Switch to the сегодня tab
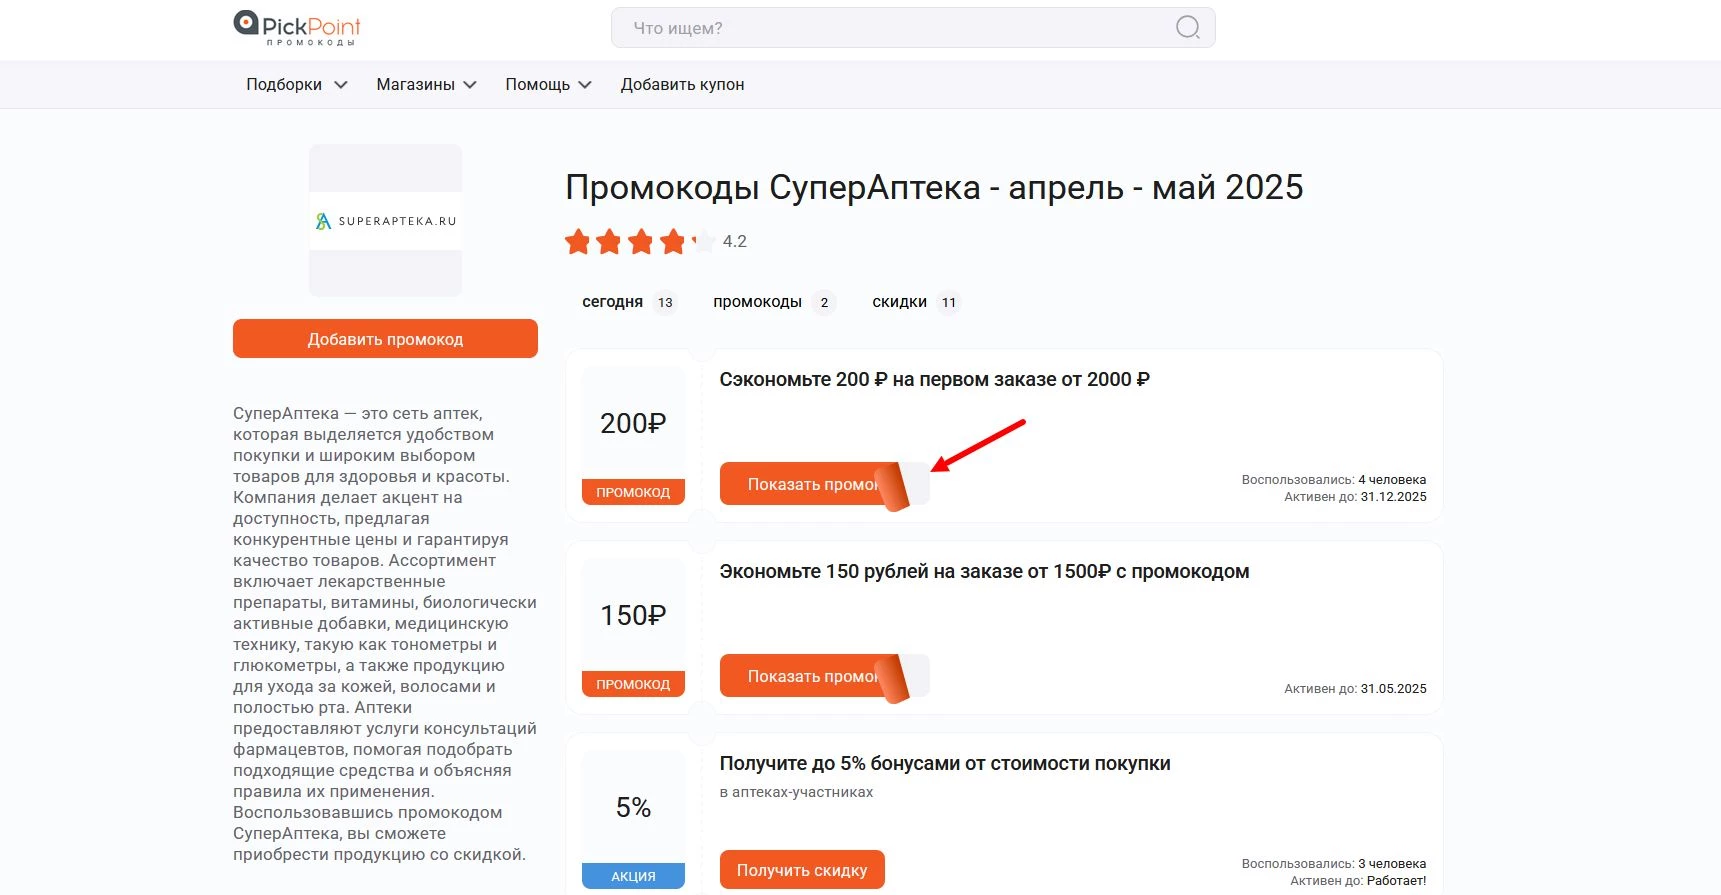The width and height of the screenshot is (1721, 895). coord(629,302)
